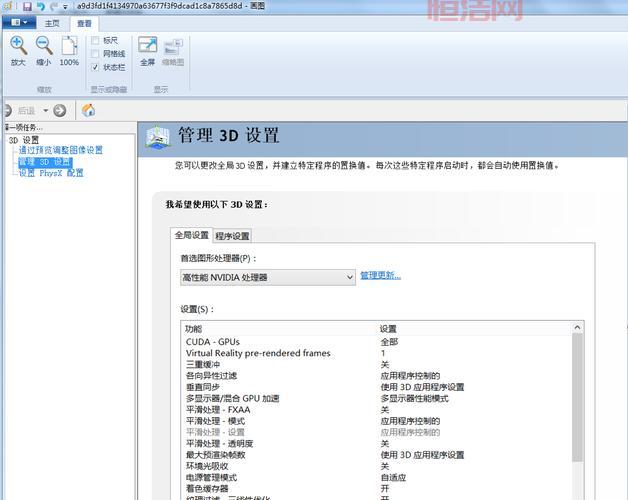
Task: Click the Zoom Out (缩小) icon
Action: coord(44,46)
